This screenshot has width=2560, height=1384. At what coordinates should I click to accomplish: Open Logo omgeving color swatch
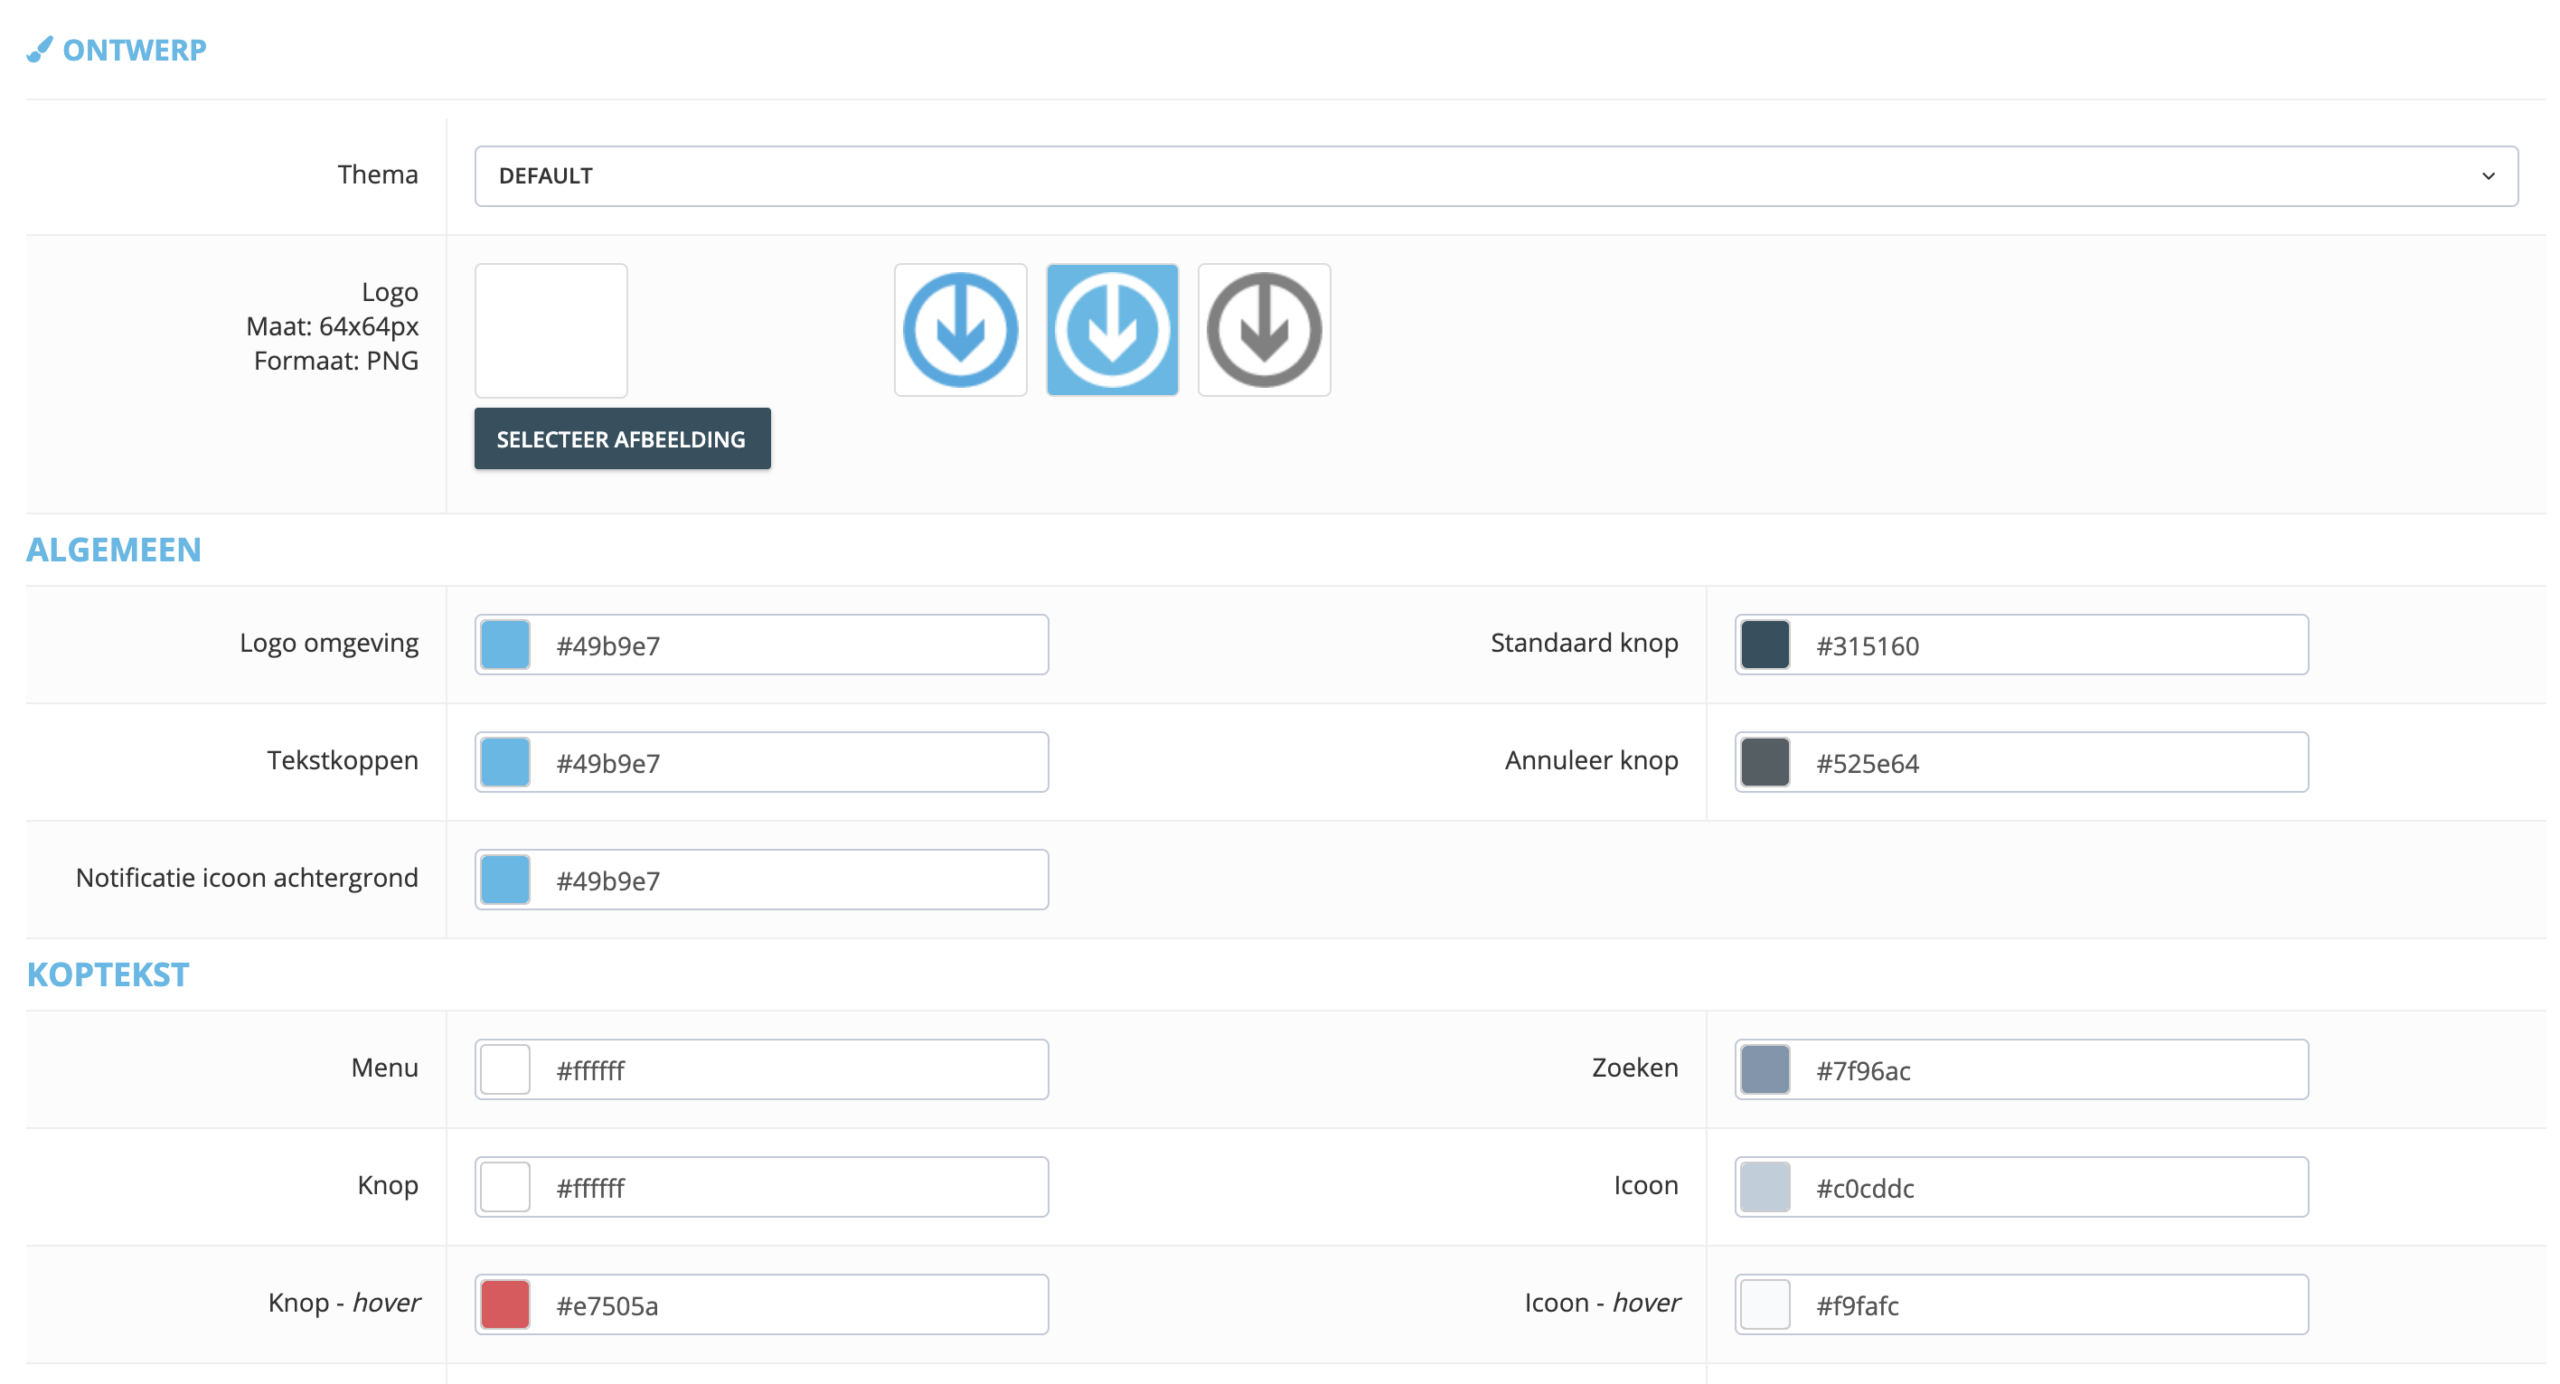pyautogui.click(x=505, y=645)
